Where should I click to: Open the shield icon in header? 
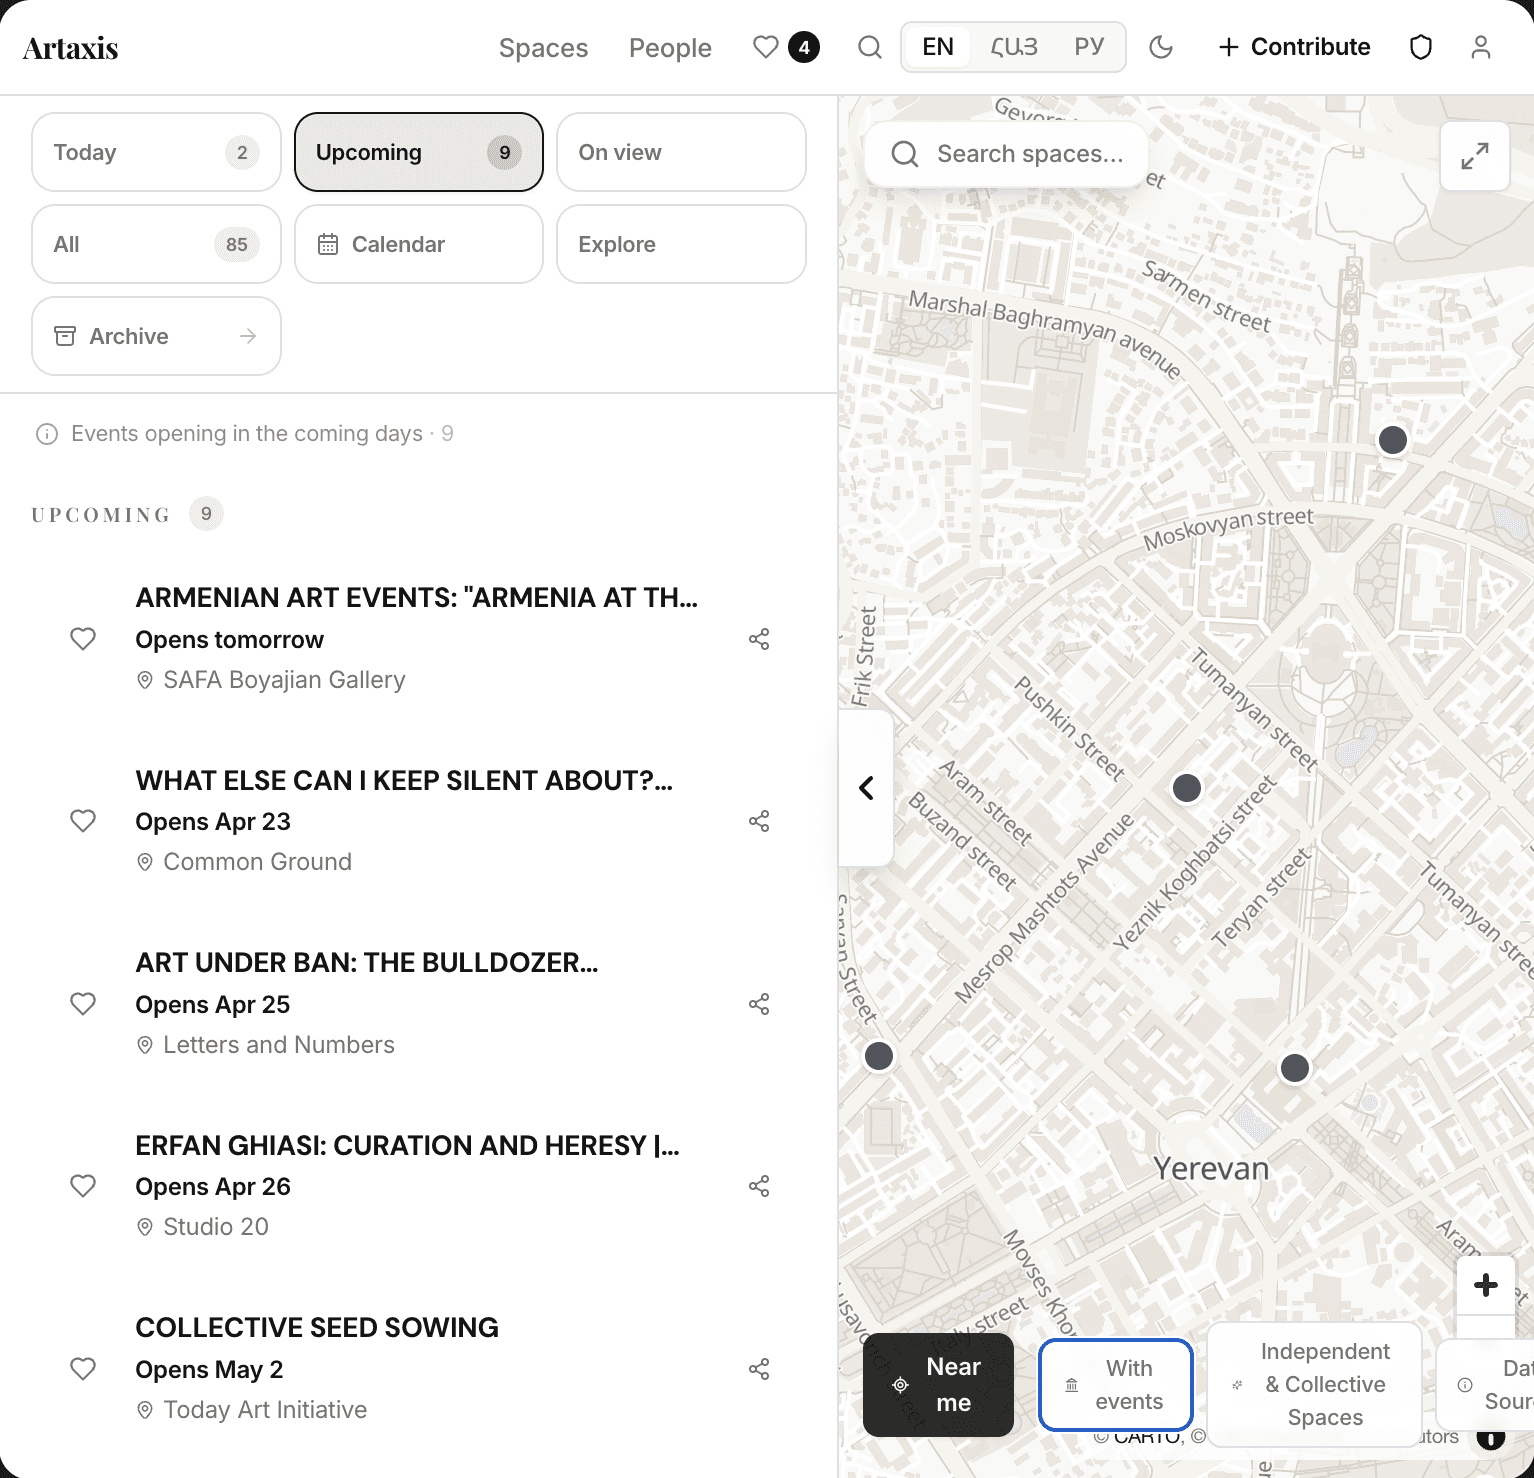click(1420, 47)
